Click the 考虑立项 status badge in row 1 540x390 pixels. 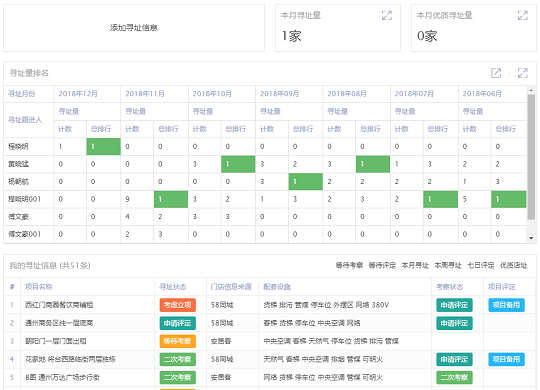click(x=178, y=305)
